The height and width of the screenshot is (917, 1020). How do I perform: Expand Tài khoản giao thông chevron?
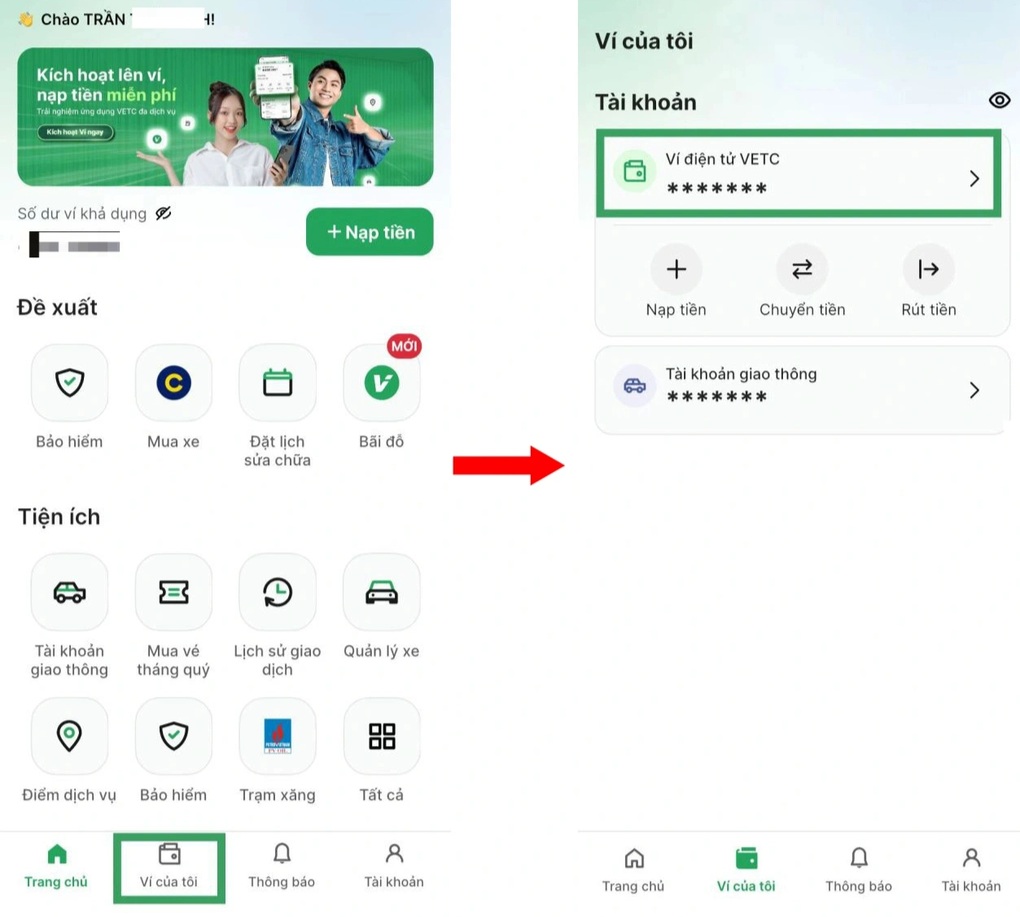pos(974,390)
